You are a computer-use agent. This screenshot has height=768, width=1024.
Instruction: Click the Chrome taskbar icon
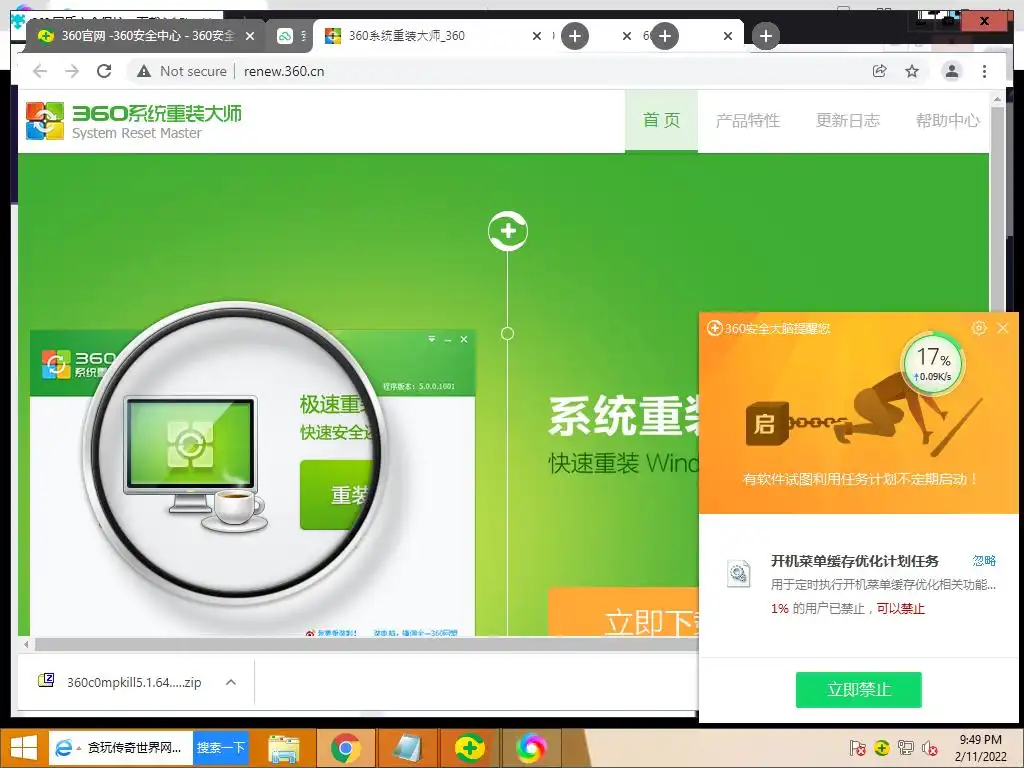coord(345,748)
